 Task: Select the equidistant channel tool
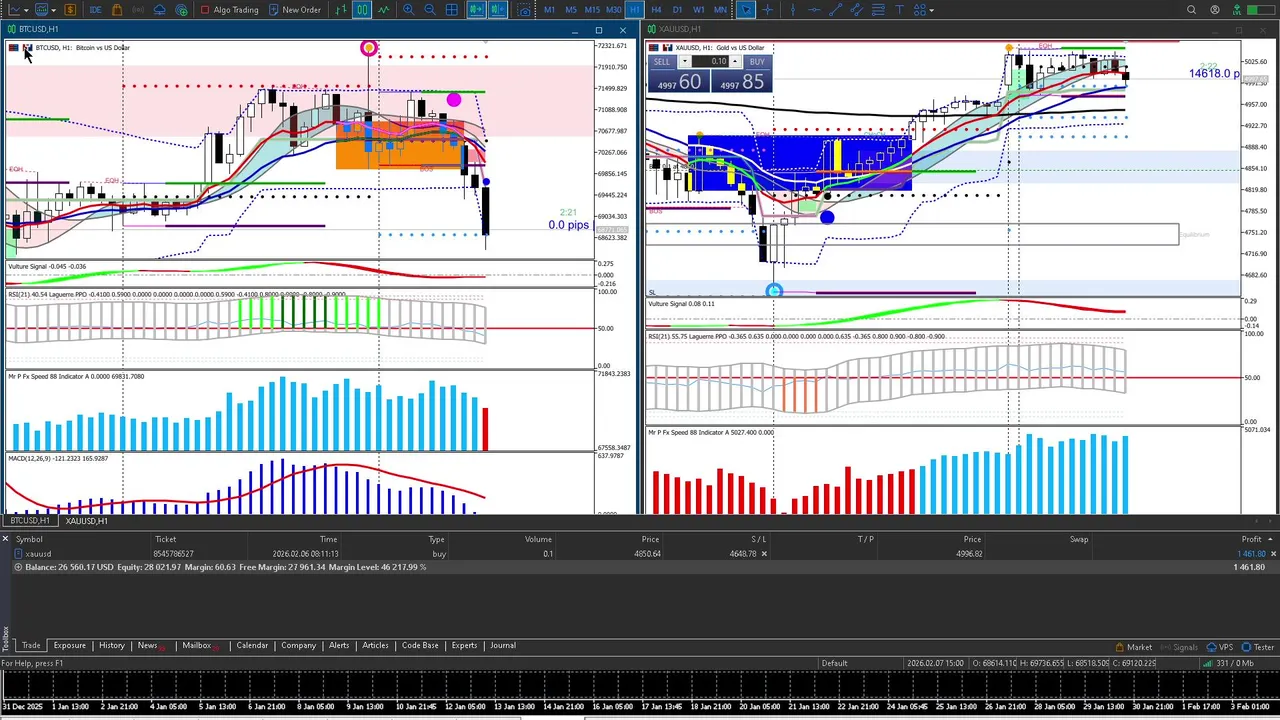857,10
